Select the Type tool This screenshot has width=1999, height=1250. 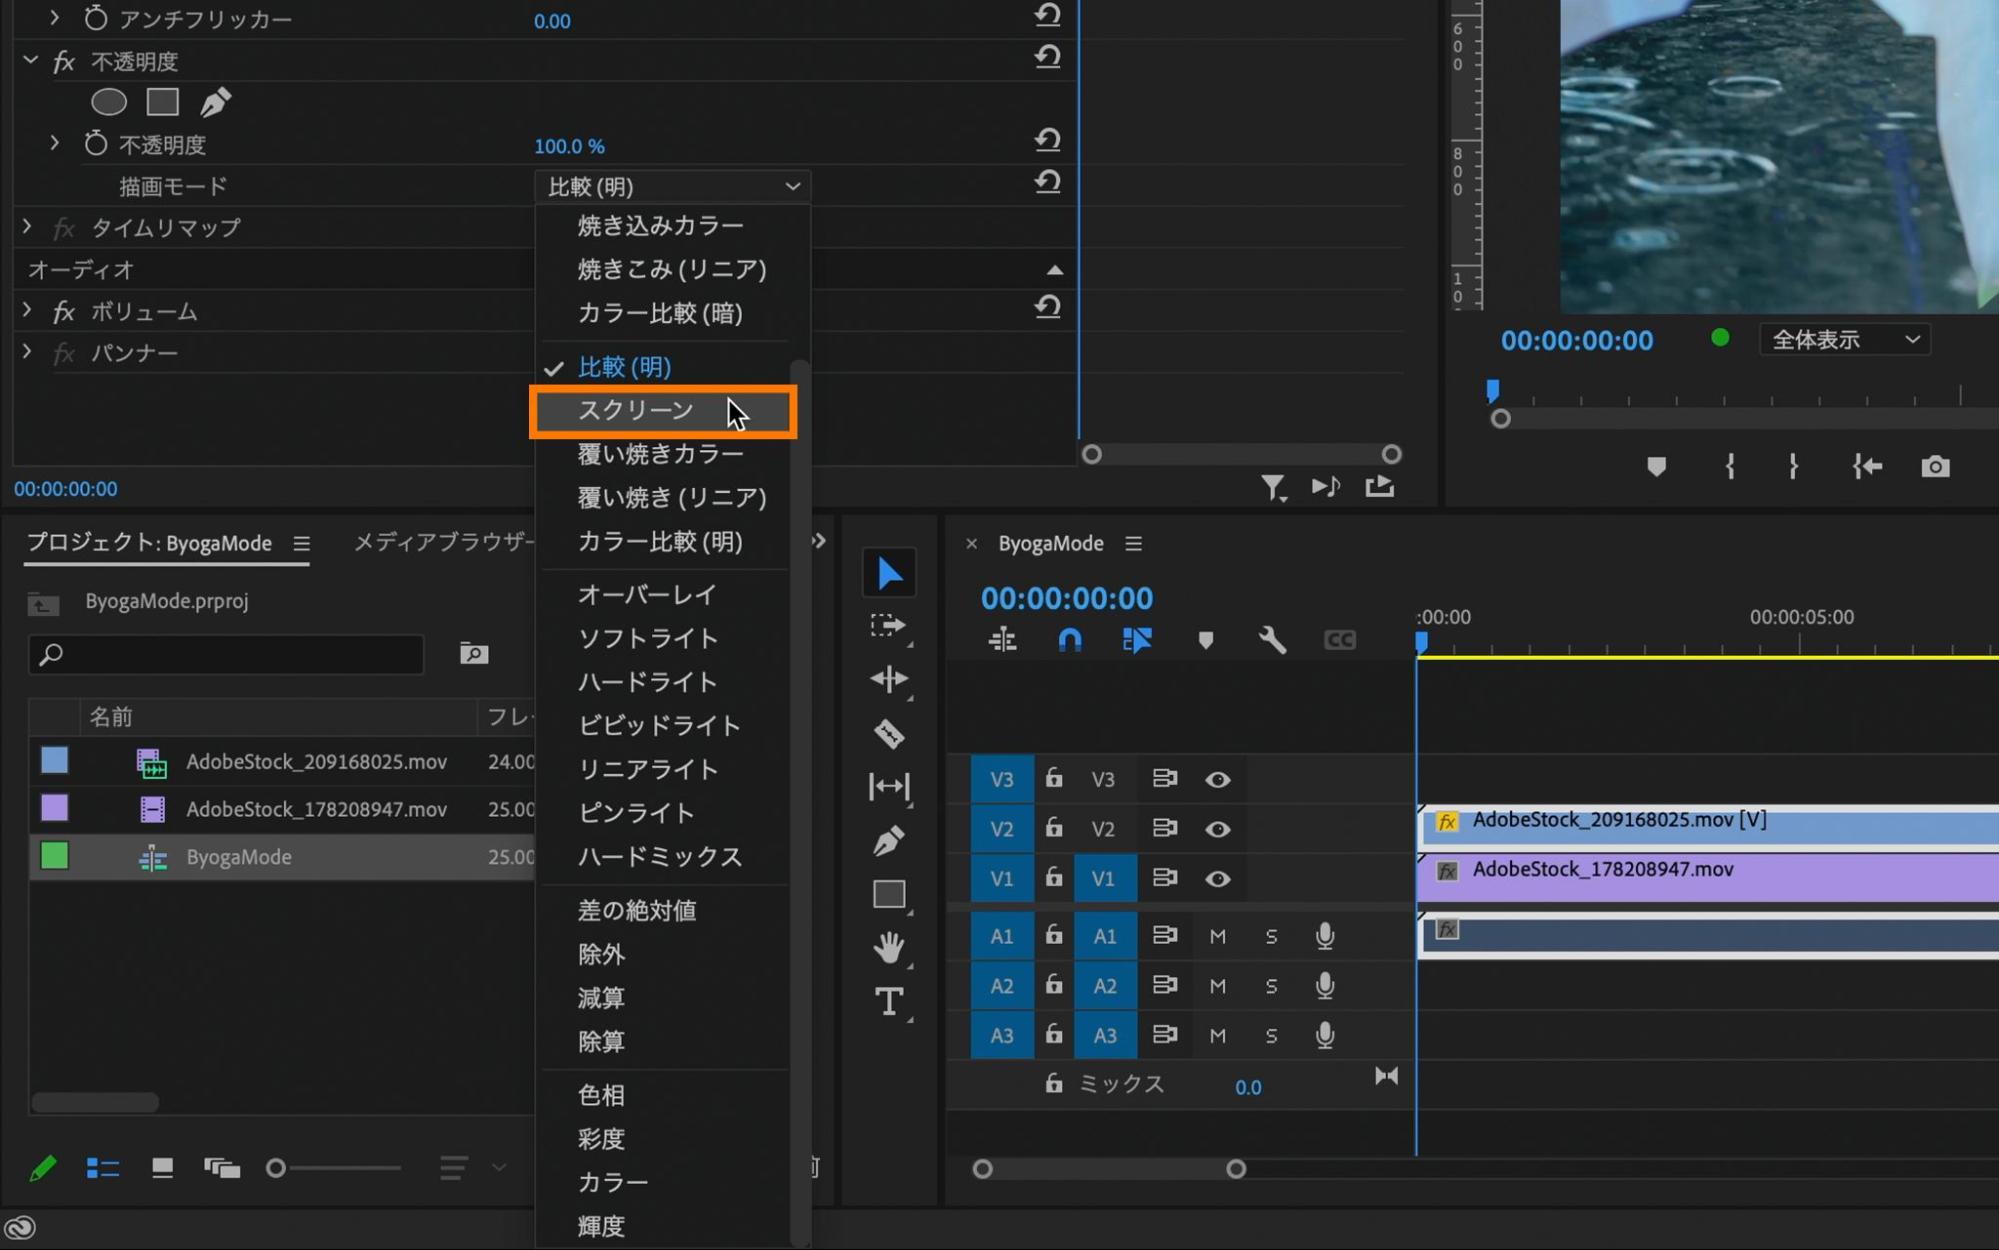click(x=888, y=1001)
